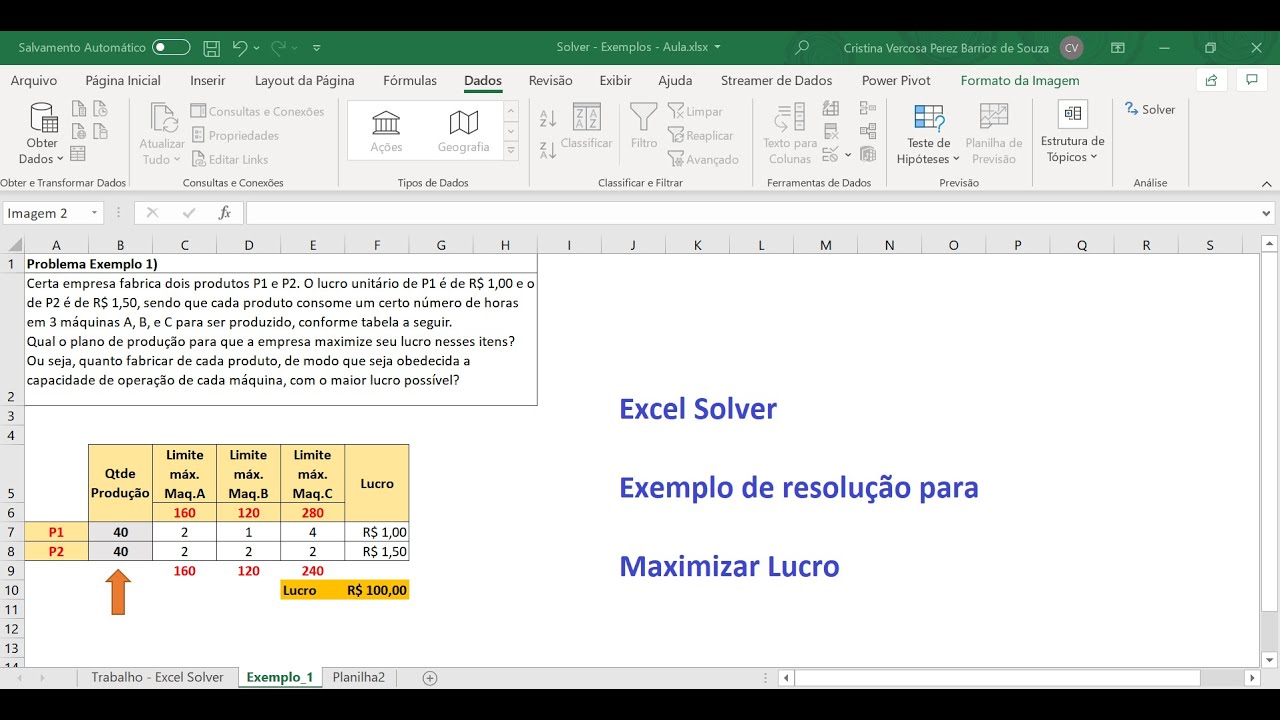Select column F header
1280x720 pixels.
click(377, 245)
